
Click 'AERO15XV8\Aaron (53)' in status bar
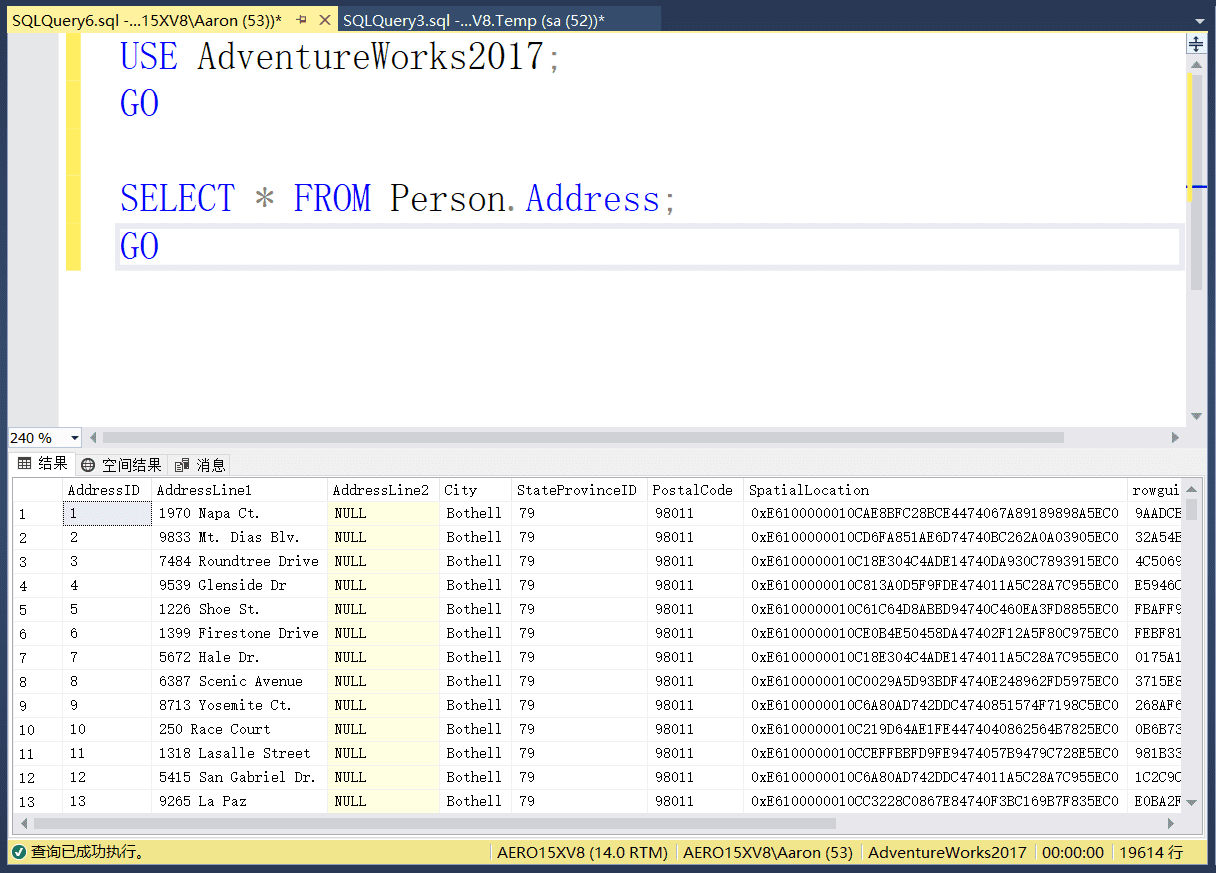(767, 852)
